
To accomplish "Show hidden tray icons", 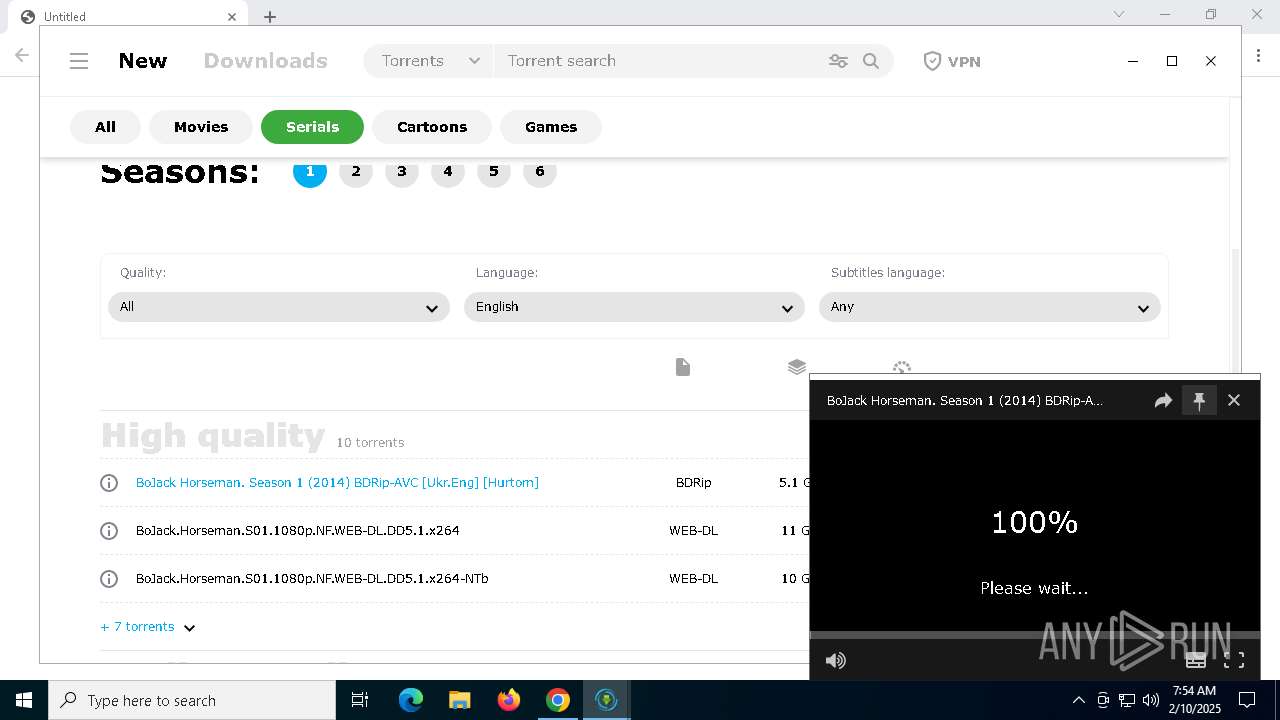I will click(x=1078, y=700).
